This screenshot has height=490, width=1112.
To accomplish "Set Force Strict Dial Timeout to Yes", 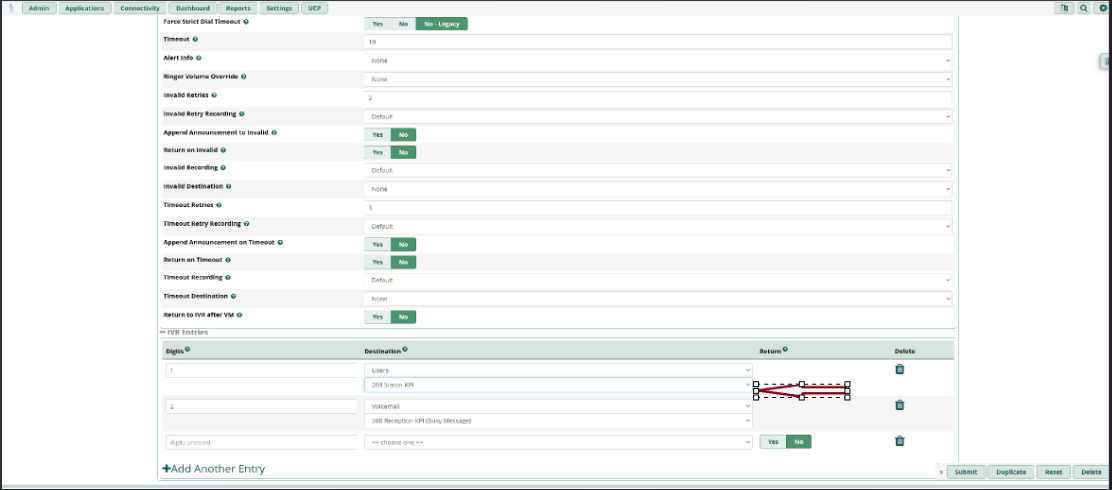I will coord(377,23).
